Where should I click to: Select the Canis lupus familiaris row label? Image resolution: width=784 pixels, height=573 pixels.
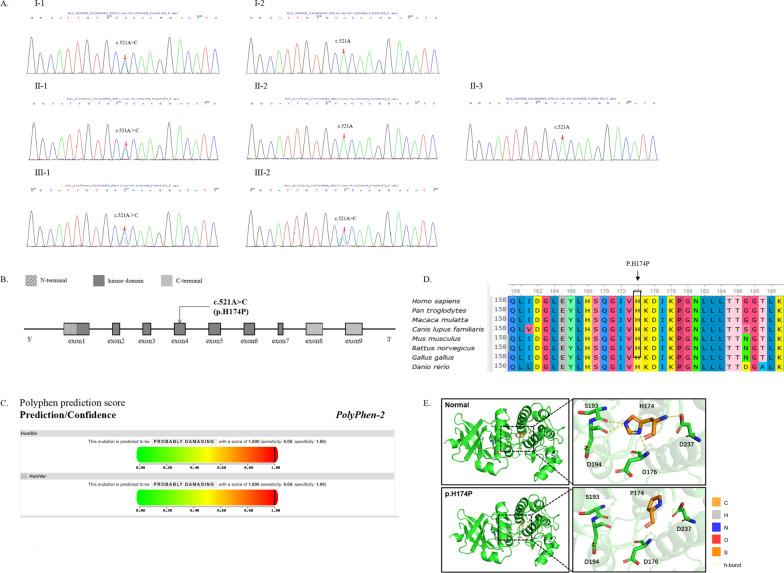pyautogui.click(x=448, y=329)
